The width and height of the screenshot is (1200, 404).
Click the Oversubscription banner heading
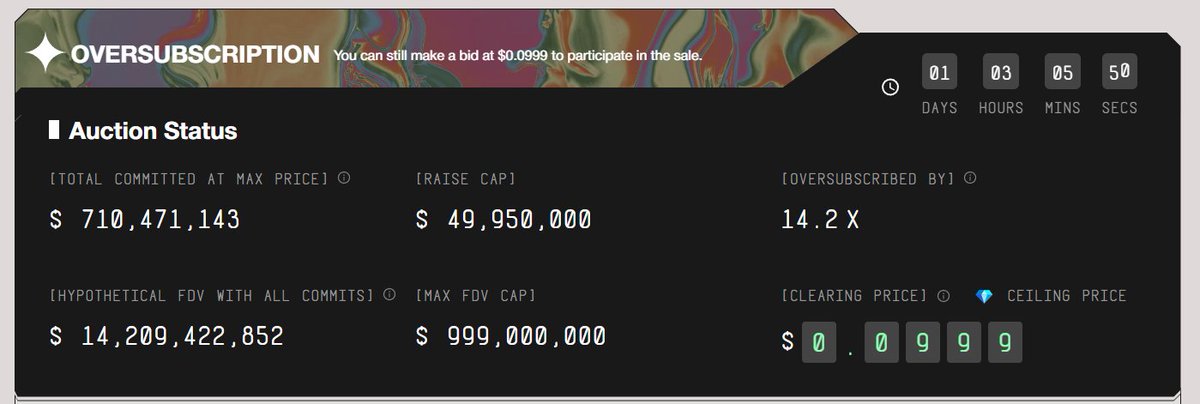click(x=195, y=54)
